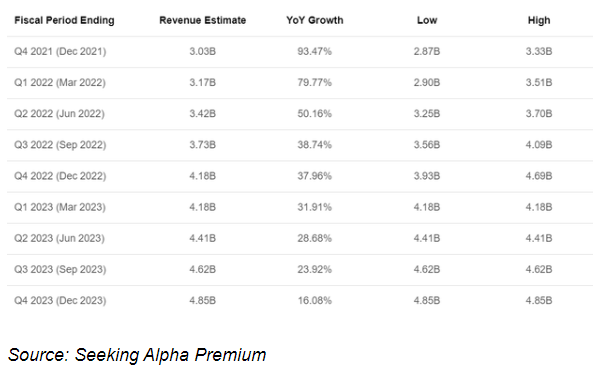Image resolution: width=593 pixels, height=371 pixels.
Task: Select the Q4 2021 (Dec 2021) row label
Action: tap(60, 51)
